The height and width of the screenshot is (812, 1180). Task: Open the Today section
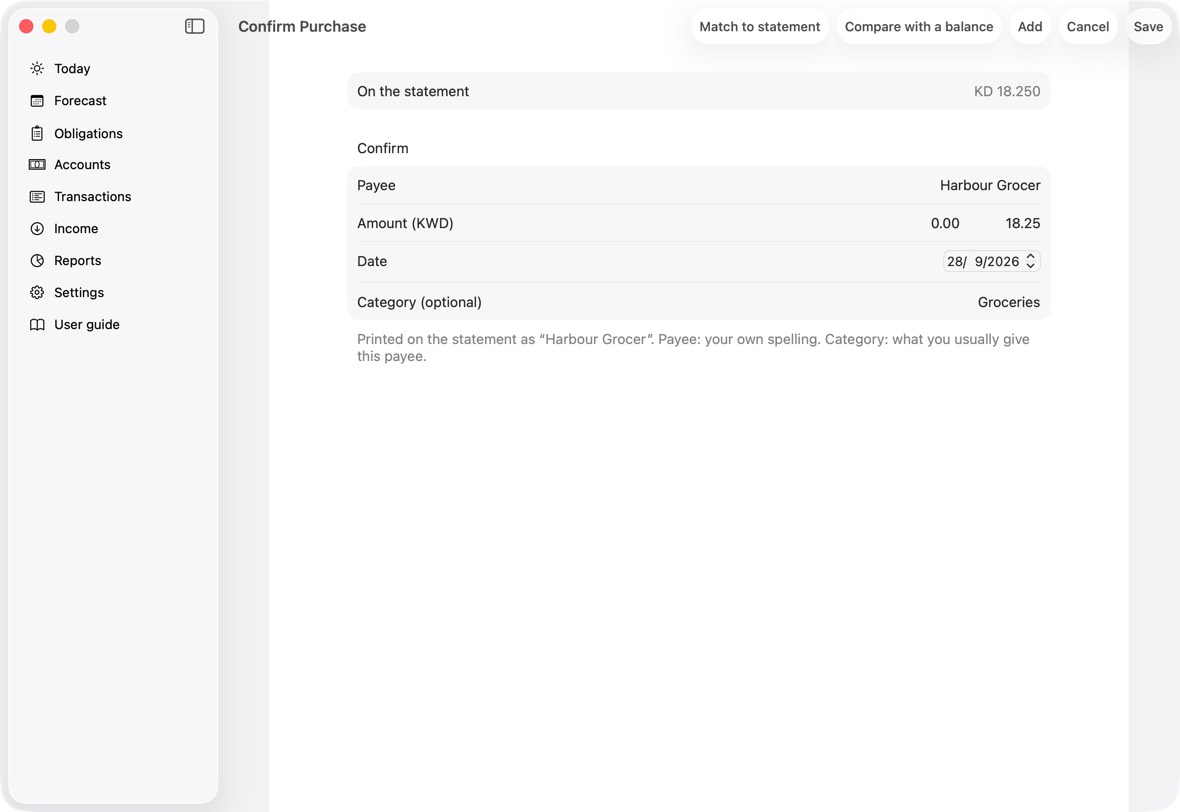[x=72, y=68]
